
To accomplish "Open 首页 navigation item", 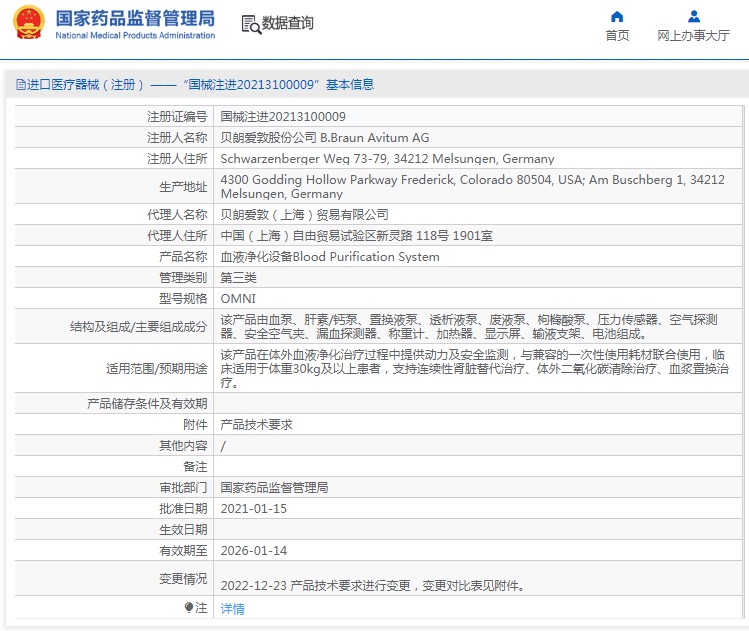I will 617,35.
